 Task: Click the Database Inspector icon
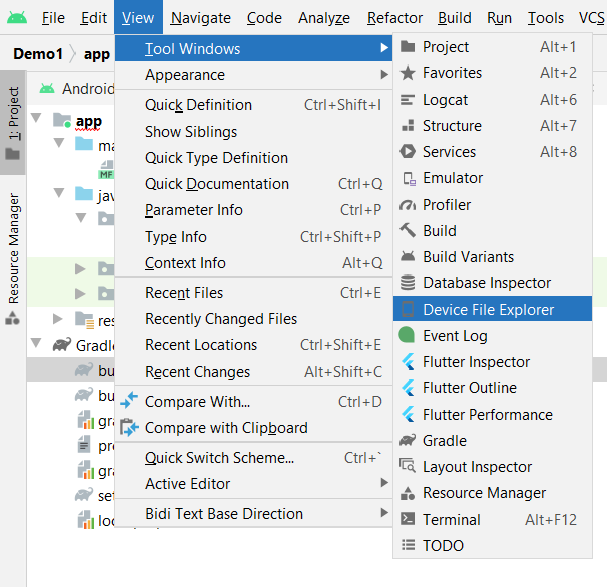(x=408, y=283)
